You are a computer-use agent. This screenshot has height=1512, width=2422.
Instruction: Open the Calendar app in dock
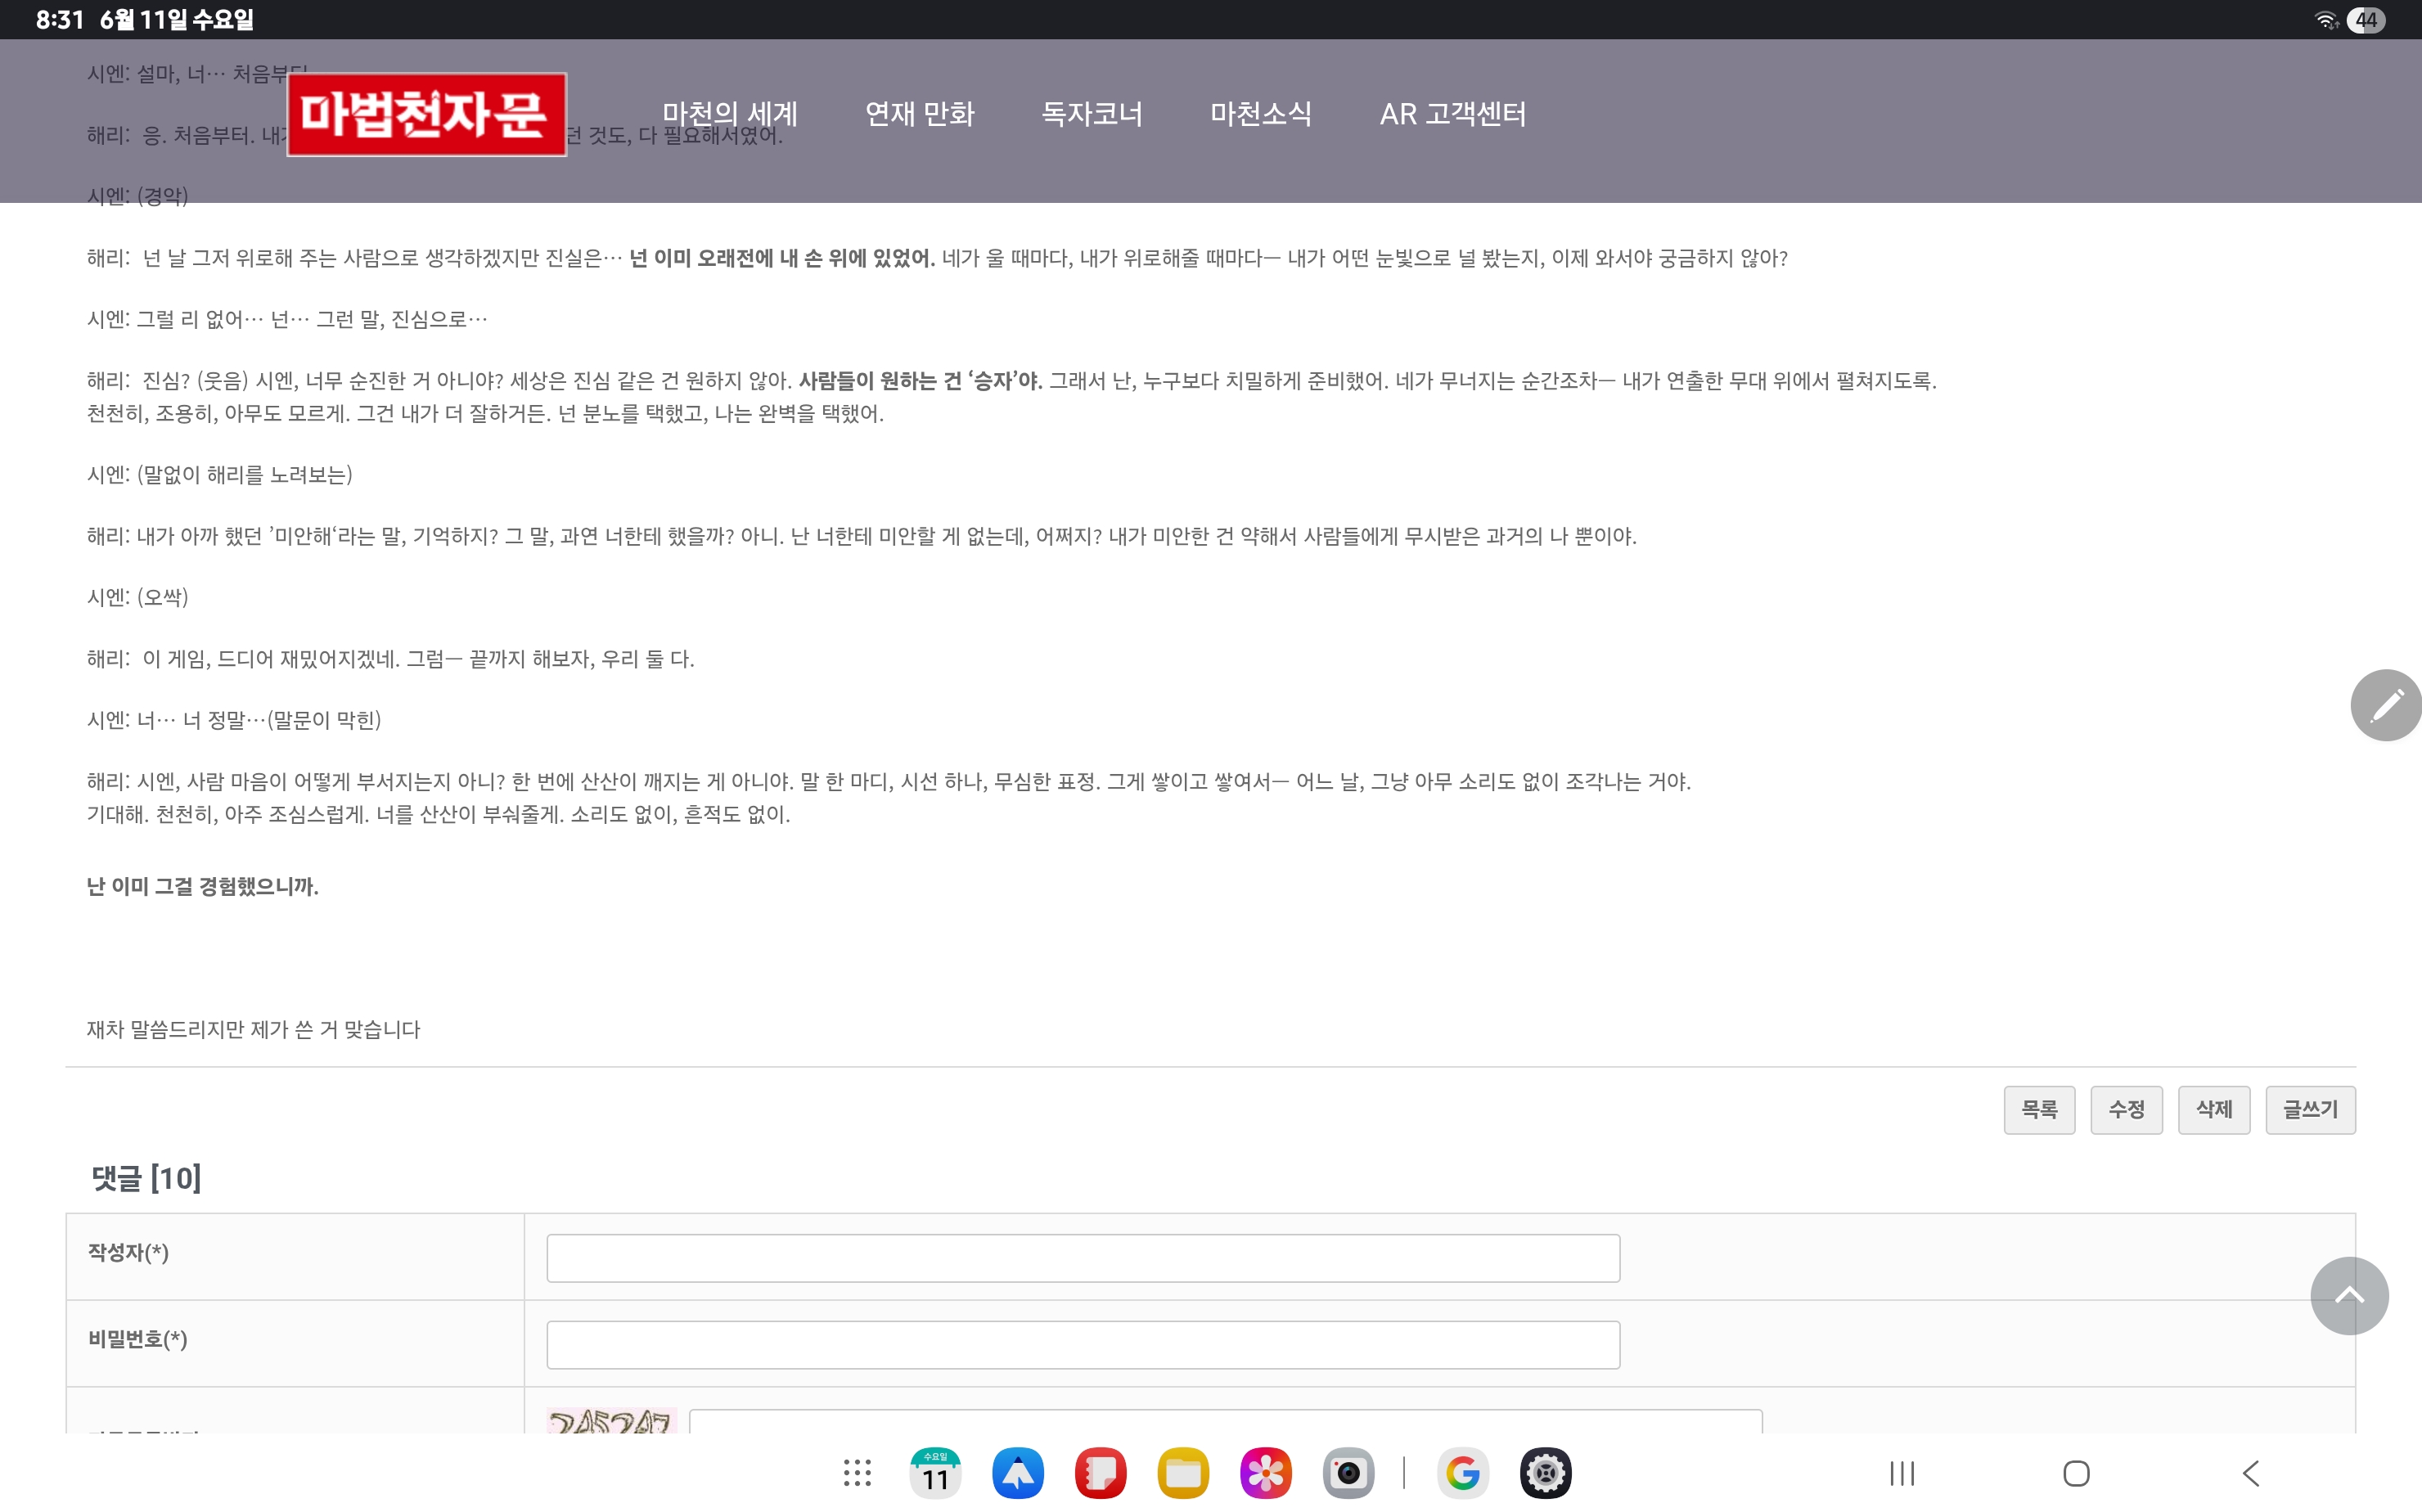[x=935, y=1473]
